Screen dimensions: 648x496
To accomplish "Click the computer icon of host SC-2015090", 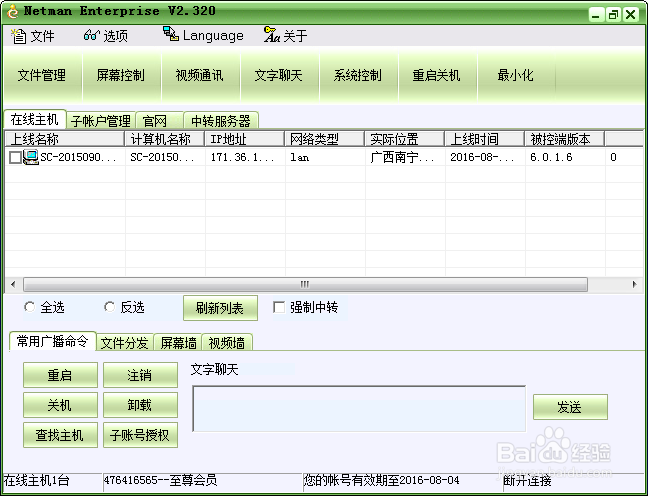I will [x=31, y=157].
